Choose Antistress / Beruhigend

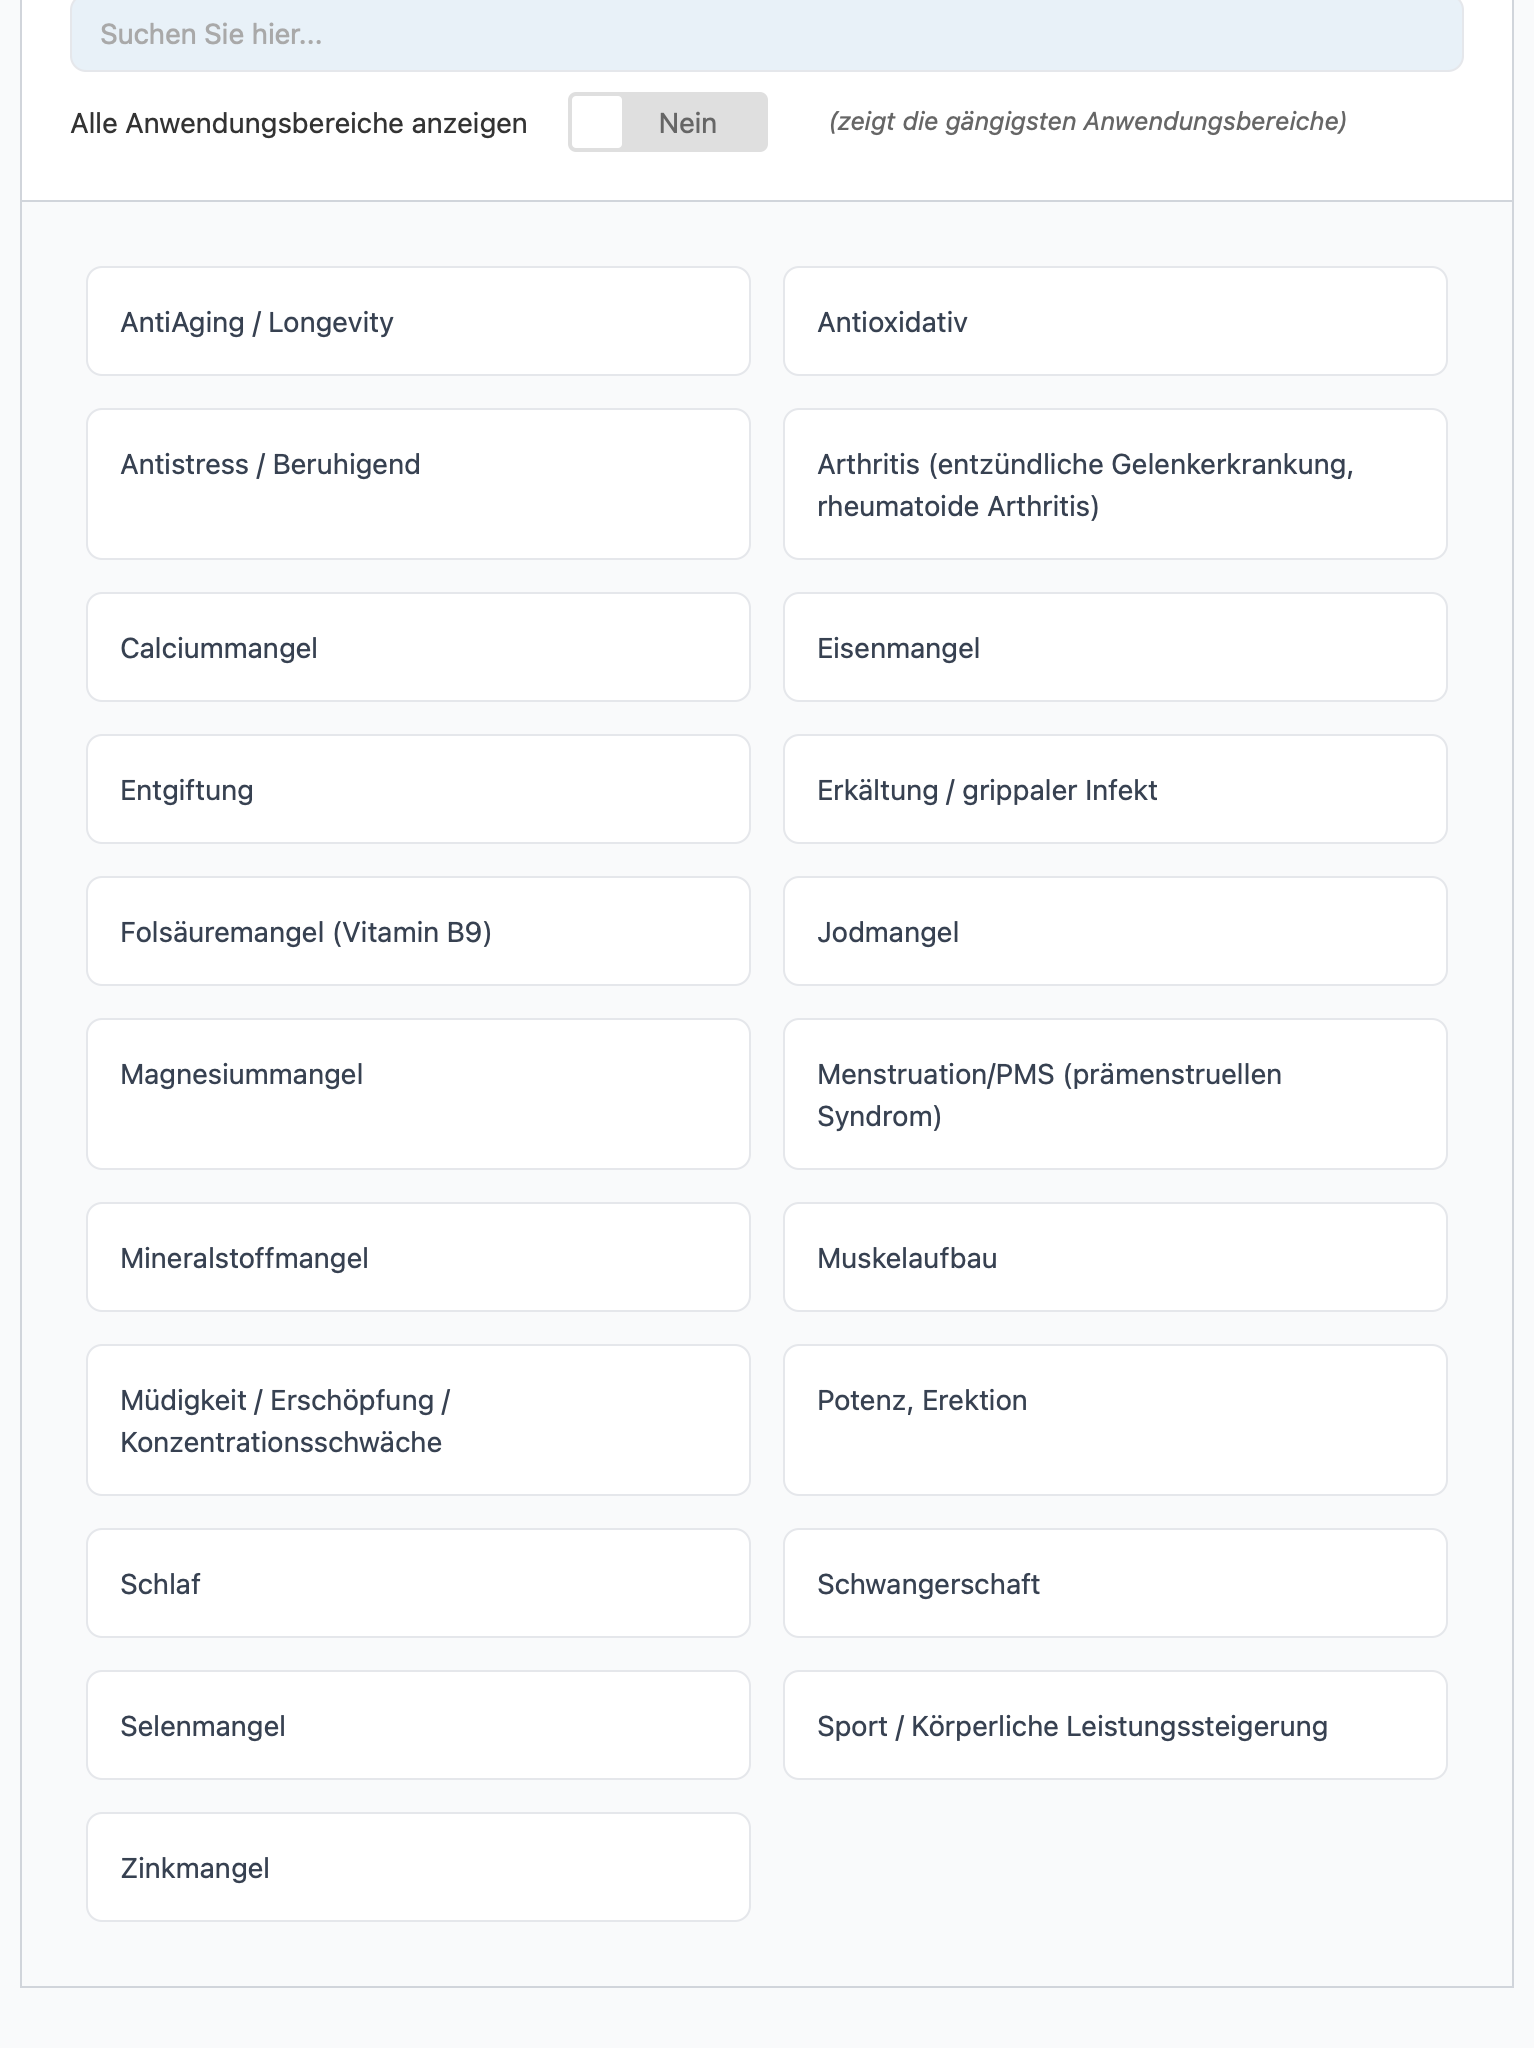coord(418,484)
